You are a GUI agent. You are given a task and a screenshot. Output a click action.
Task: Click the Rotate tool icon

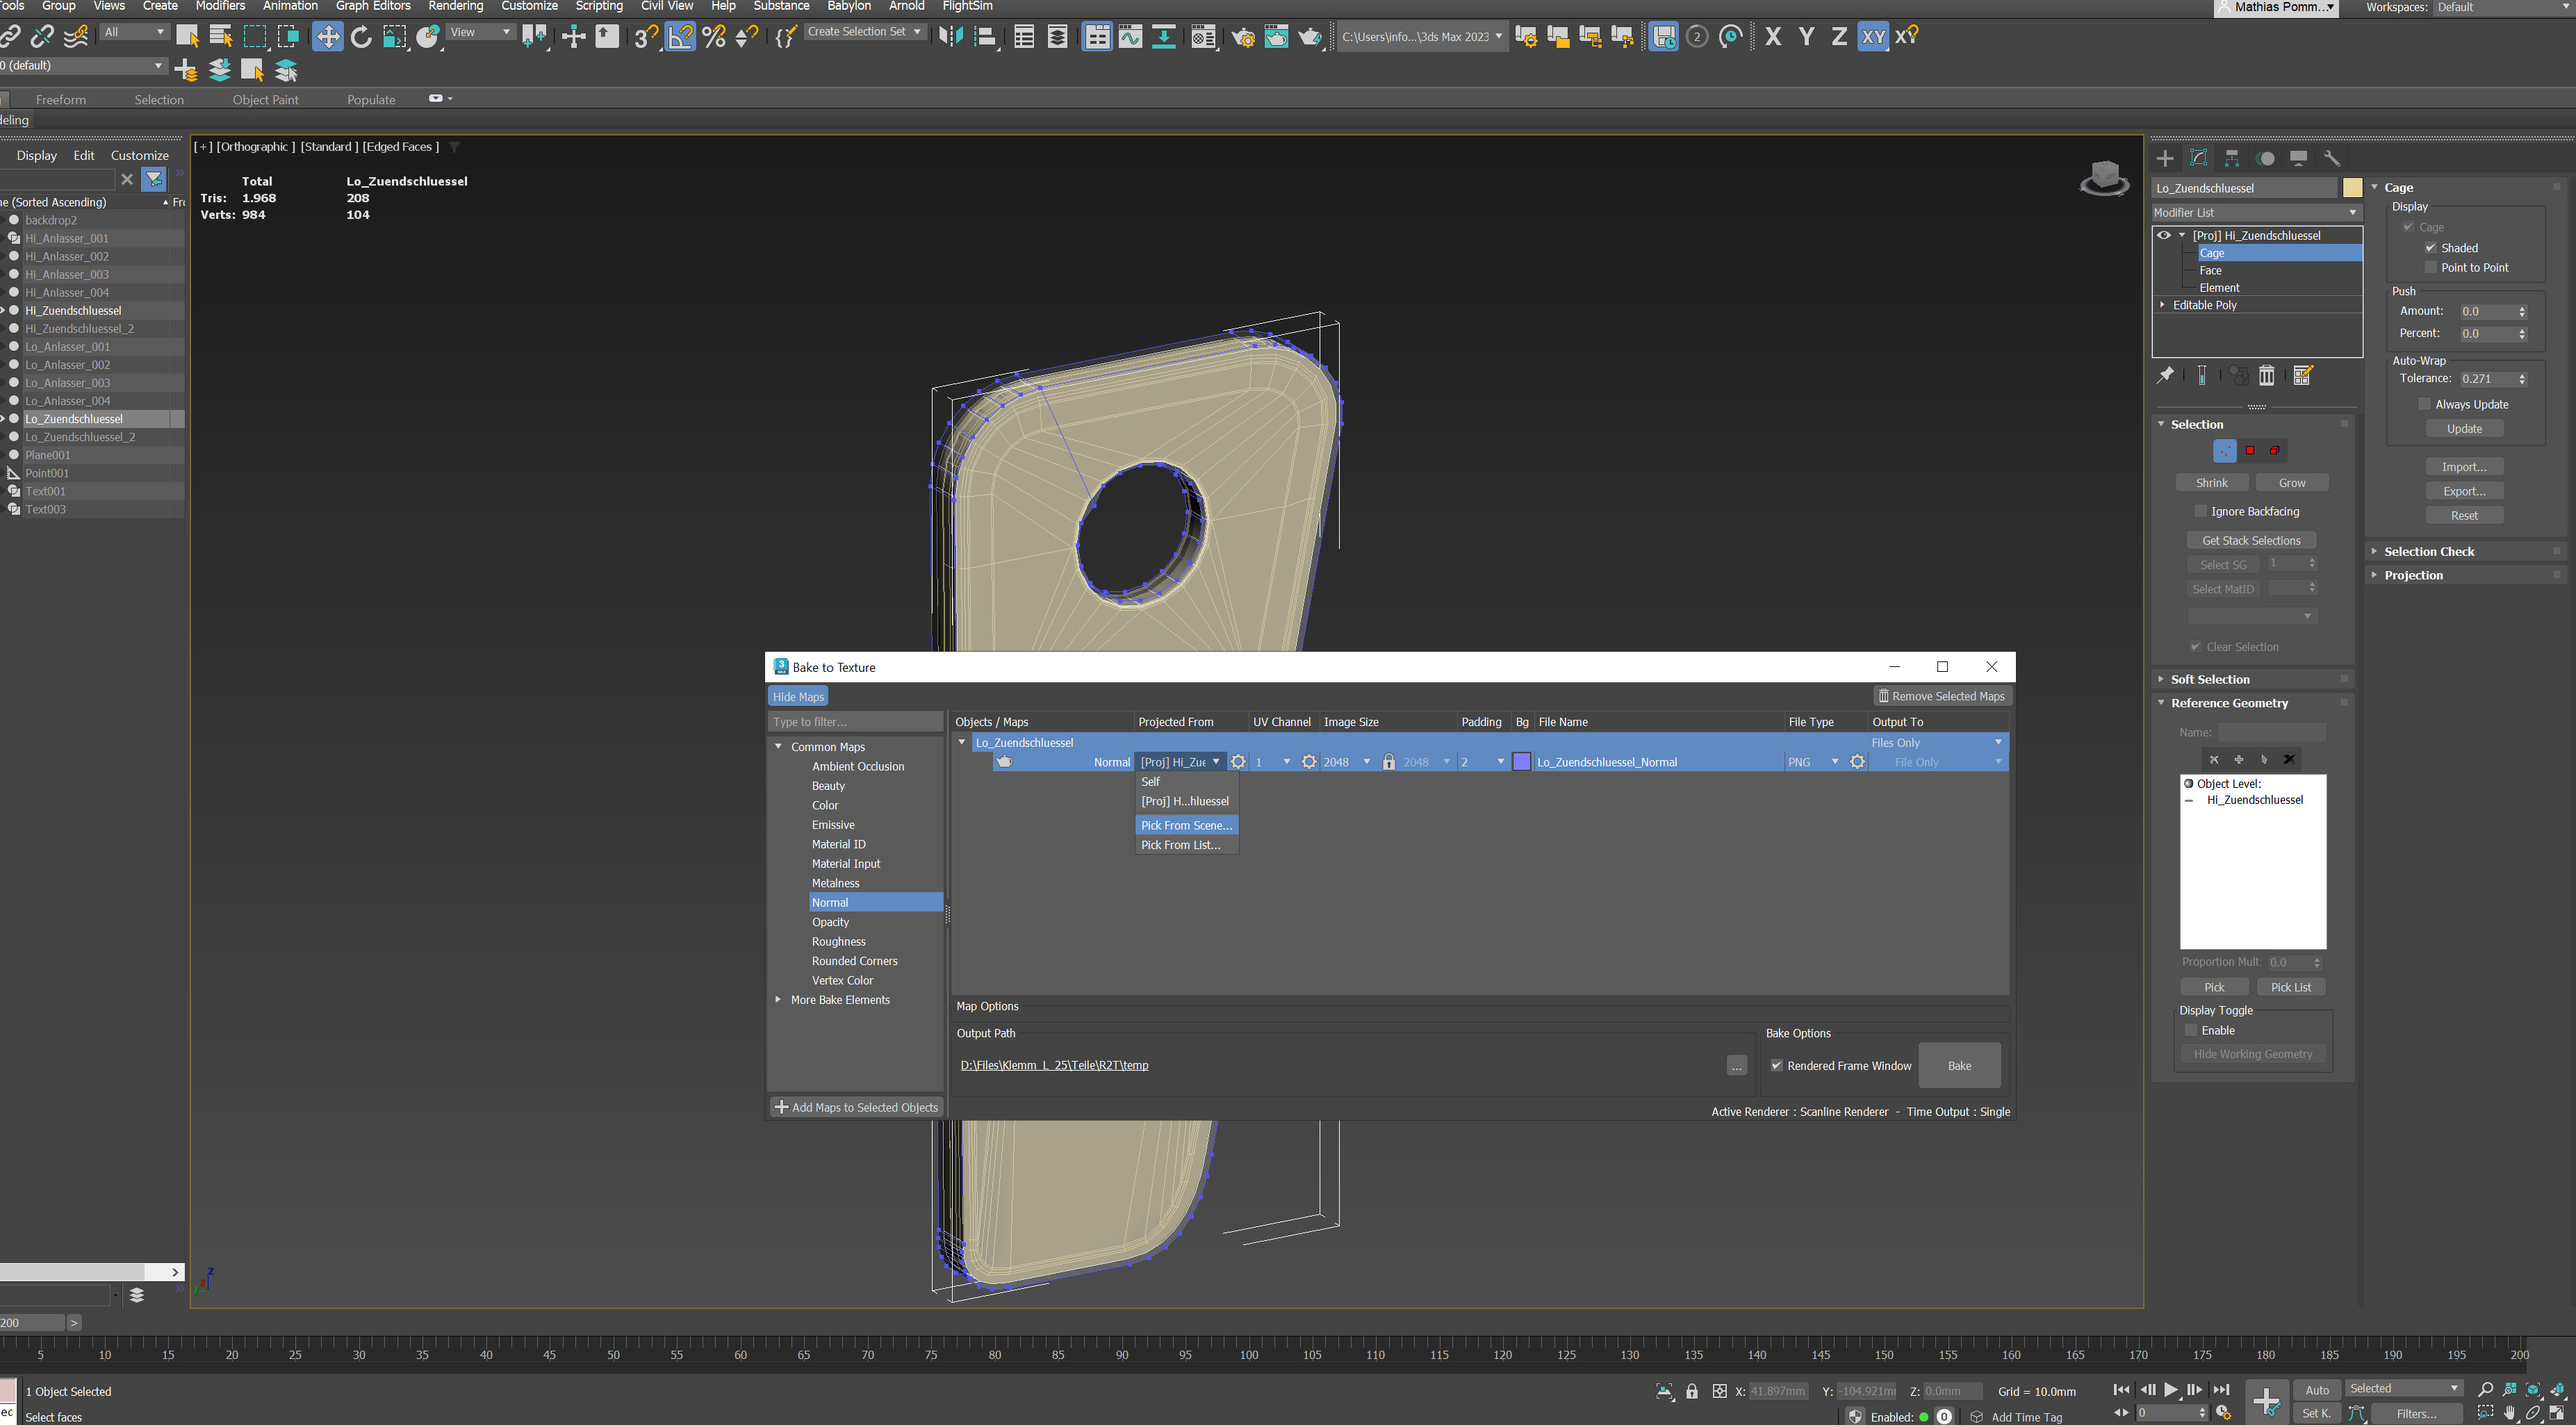pyautogui.click(x=361, y=37)
